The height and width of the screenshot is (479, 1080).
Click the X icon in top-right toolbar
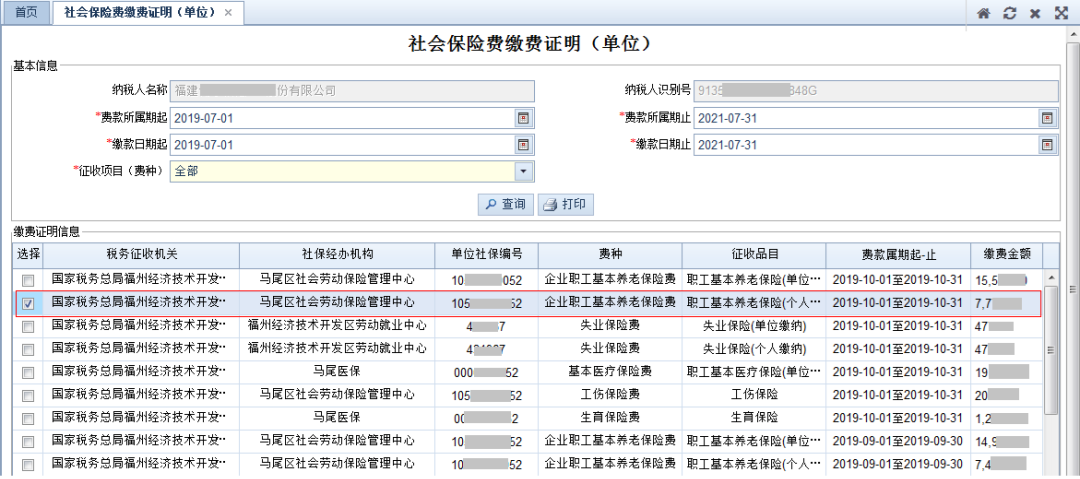tap(1035, 13)
